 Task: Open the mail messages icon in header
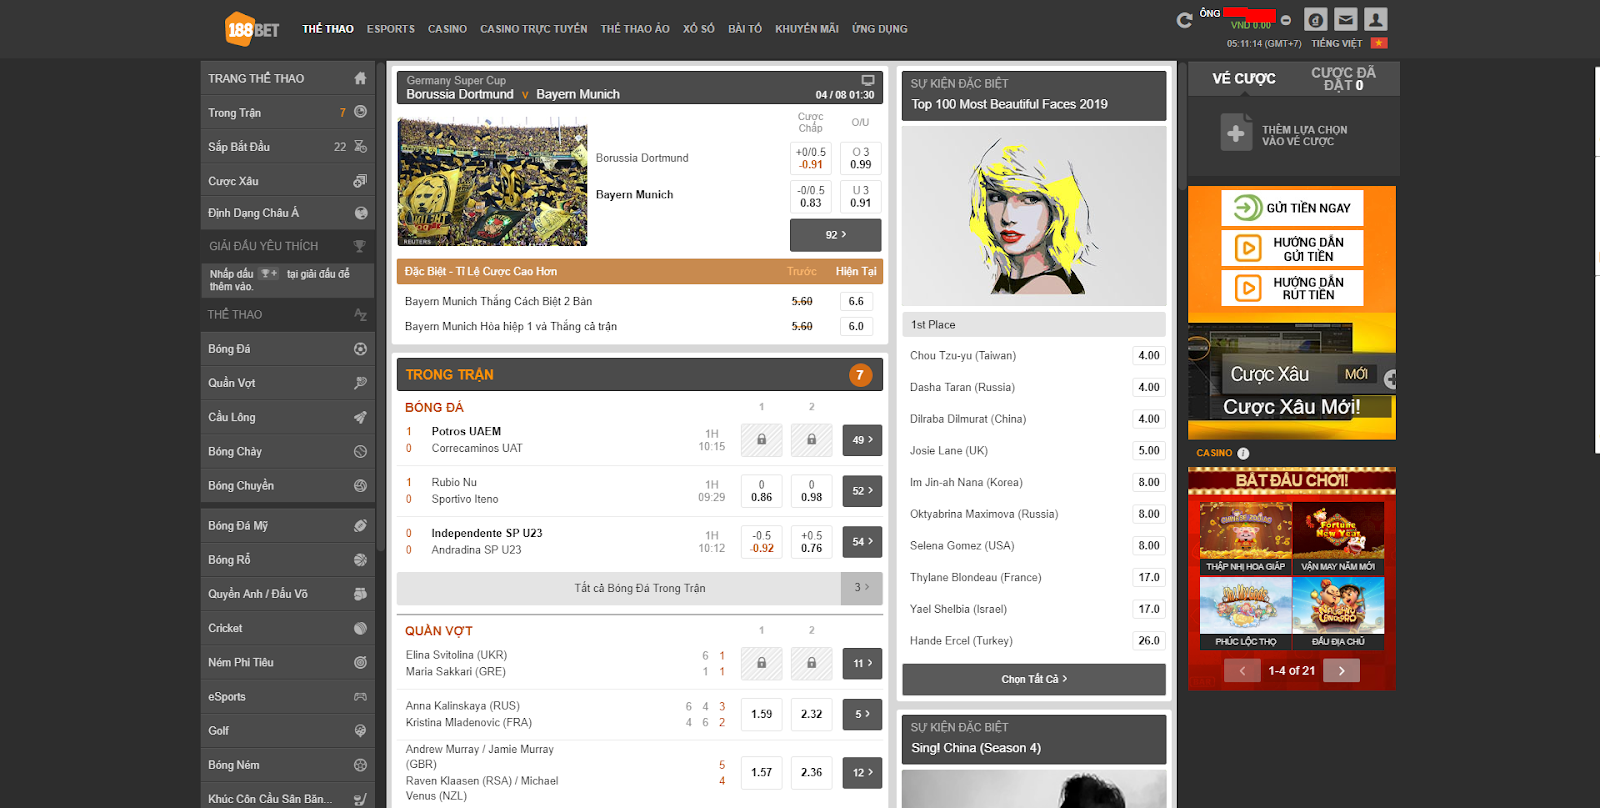(x=1346, y=19)
